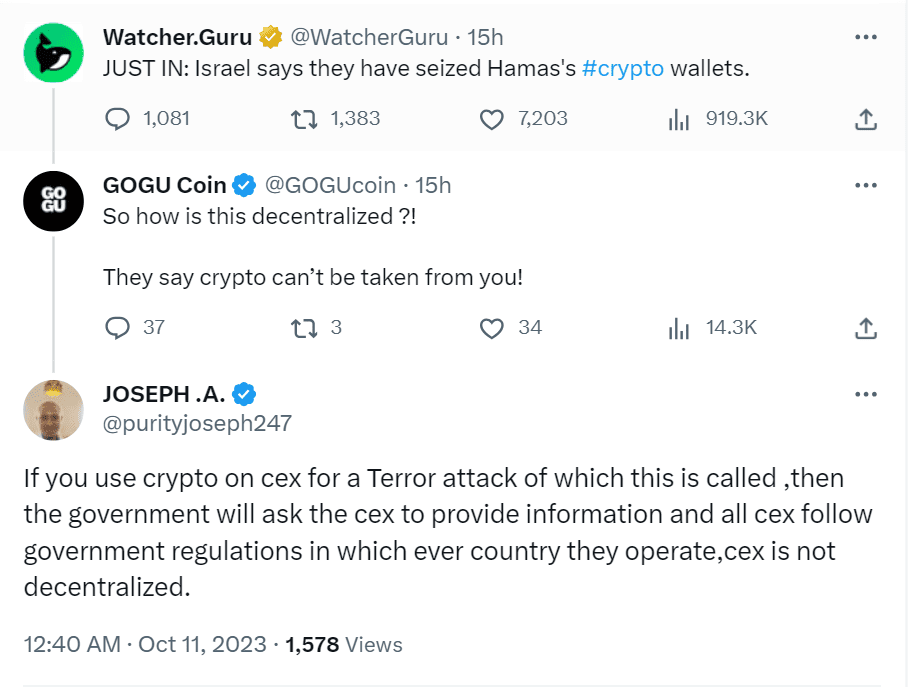This screenshot has height=687, width=911.
Task: Like Watcher.Guru's tweet with the heart icon
Action: pyautogui.click(x=491, y=118)
